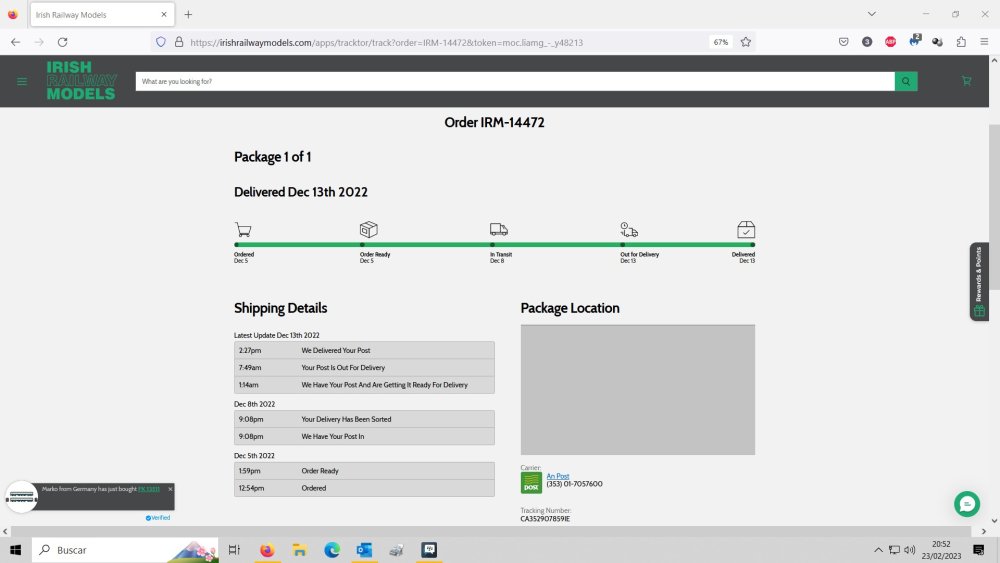Open the extensions puzzle icon

point(961,42)
